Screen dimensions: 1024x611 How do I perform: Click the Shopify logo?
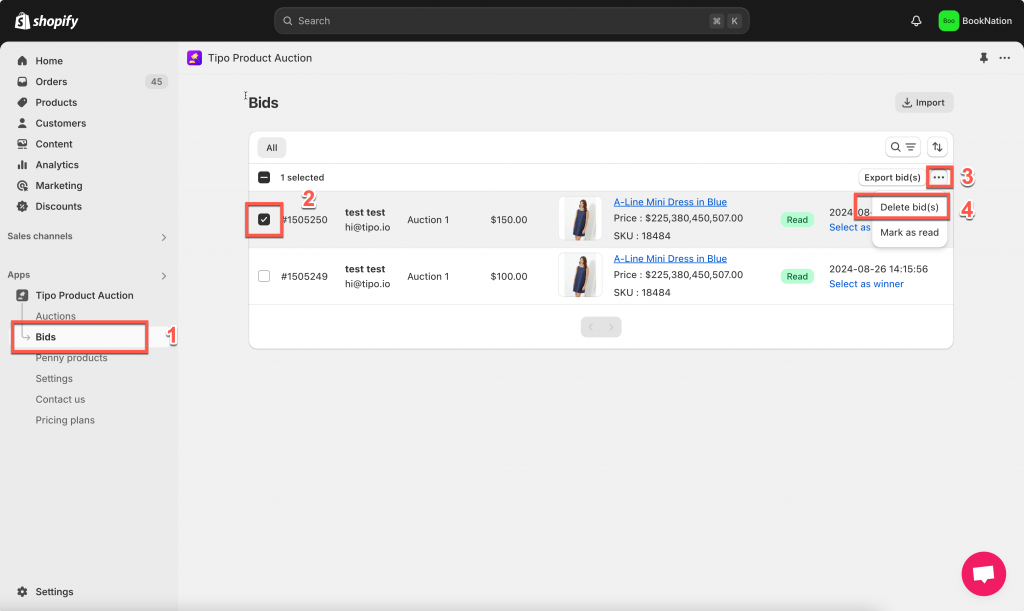click(x=46, y=21)
